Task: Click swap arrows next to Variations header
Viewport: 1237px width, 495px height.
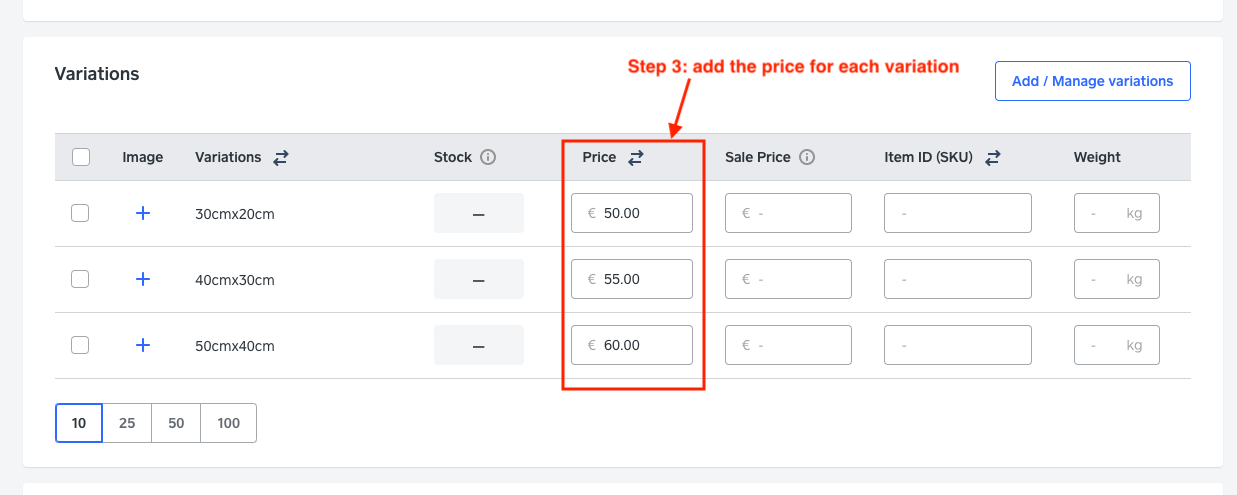Action: [281, 157]
